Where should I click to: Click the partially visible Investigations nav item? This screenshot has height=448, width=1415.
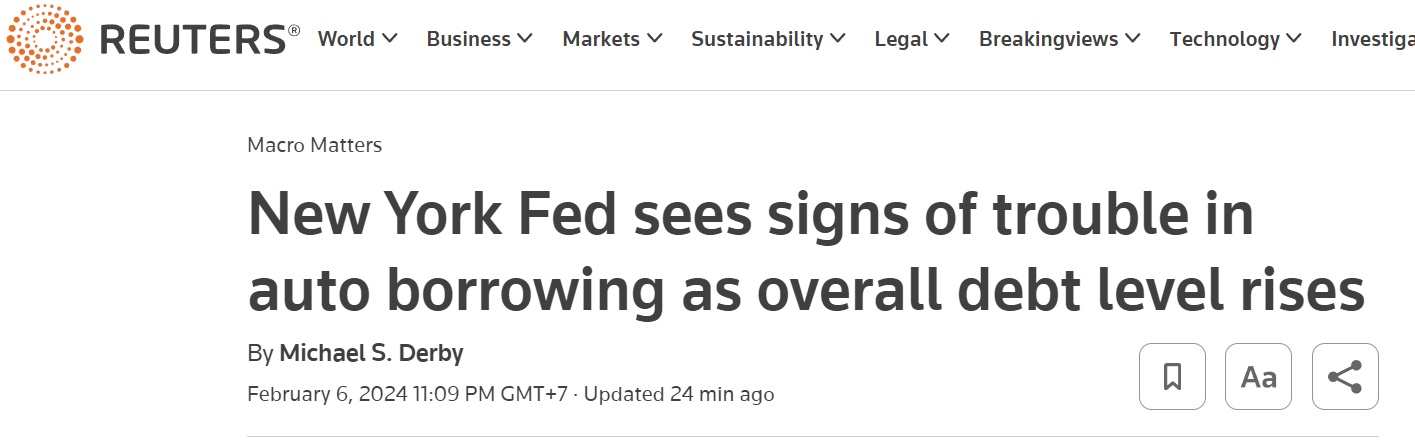1372,39
